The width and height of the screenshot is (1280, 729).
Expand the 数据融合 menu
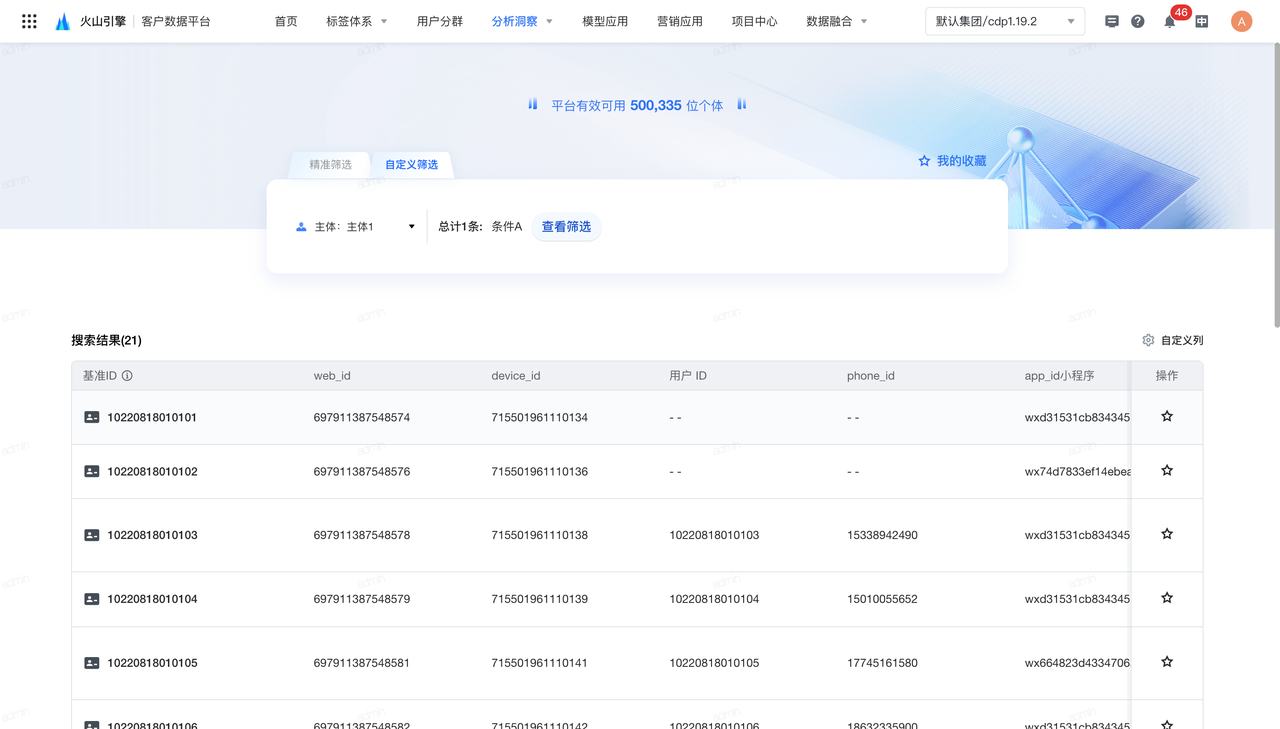[x=837, y=21]
